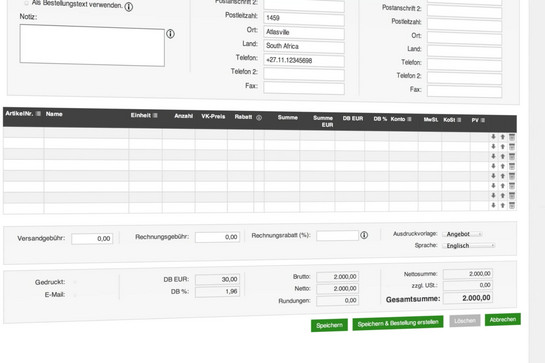Toggle the Gedruckt checkbox
Image resolution: width=545 pixels, height=363 pixels.
(75, 282)
